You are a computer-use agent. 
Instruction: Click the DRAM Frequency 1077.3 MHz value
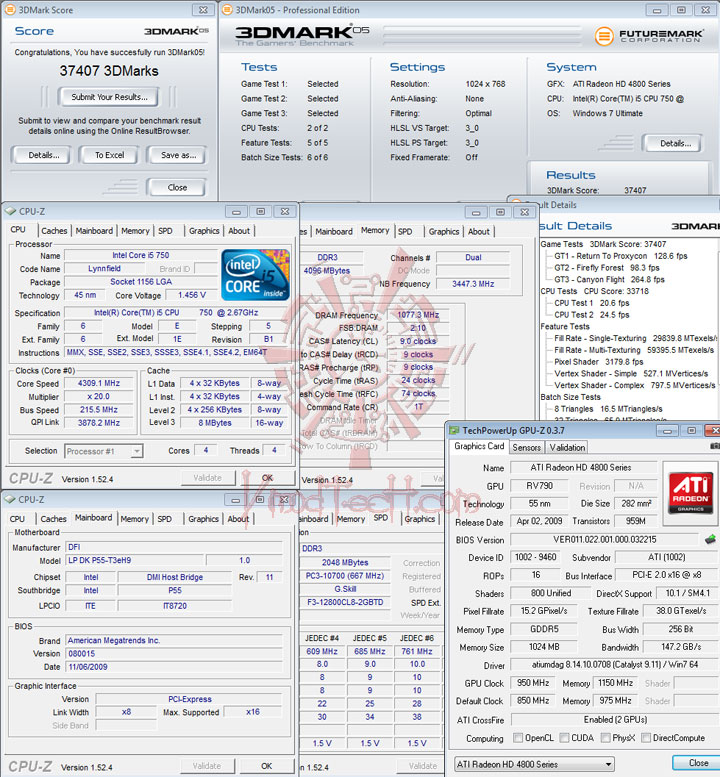coord(418,315)
